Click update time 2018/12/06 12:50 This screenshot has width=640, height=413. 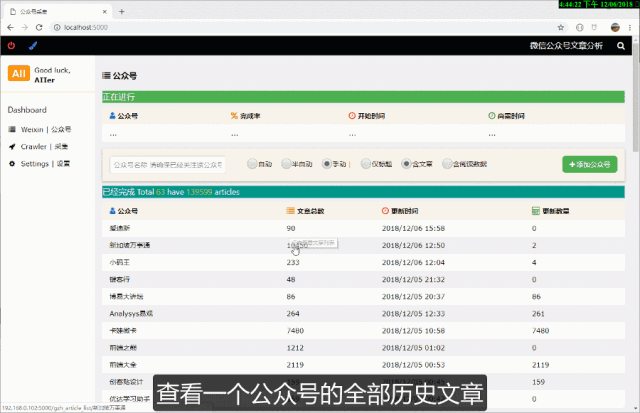pos(413,245)
